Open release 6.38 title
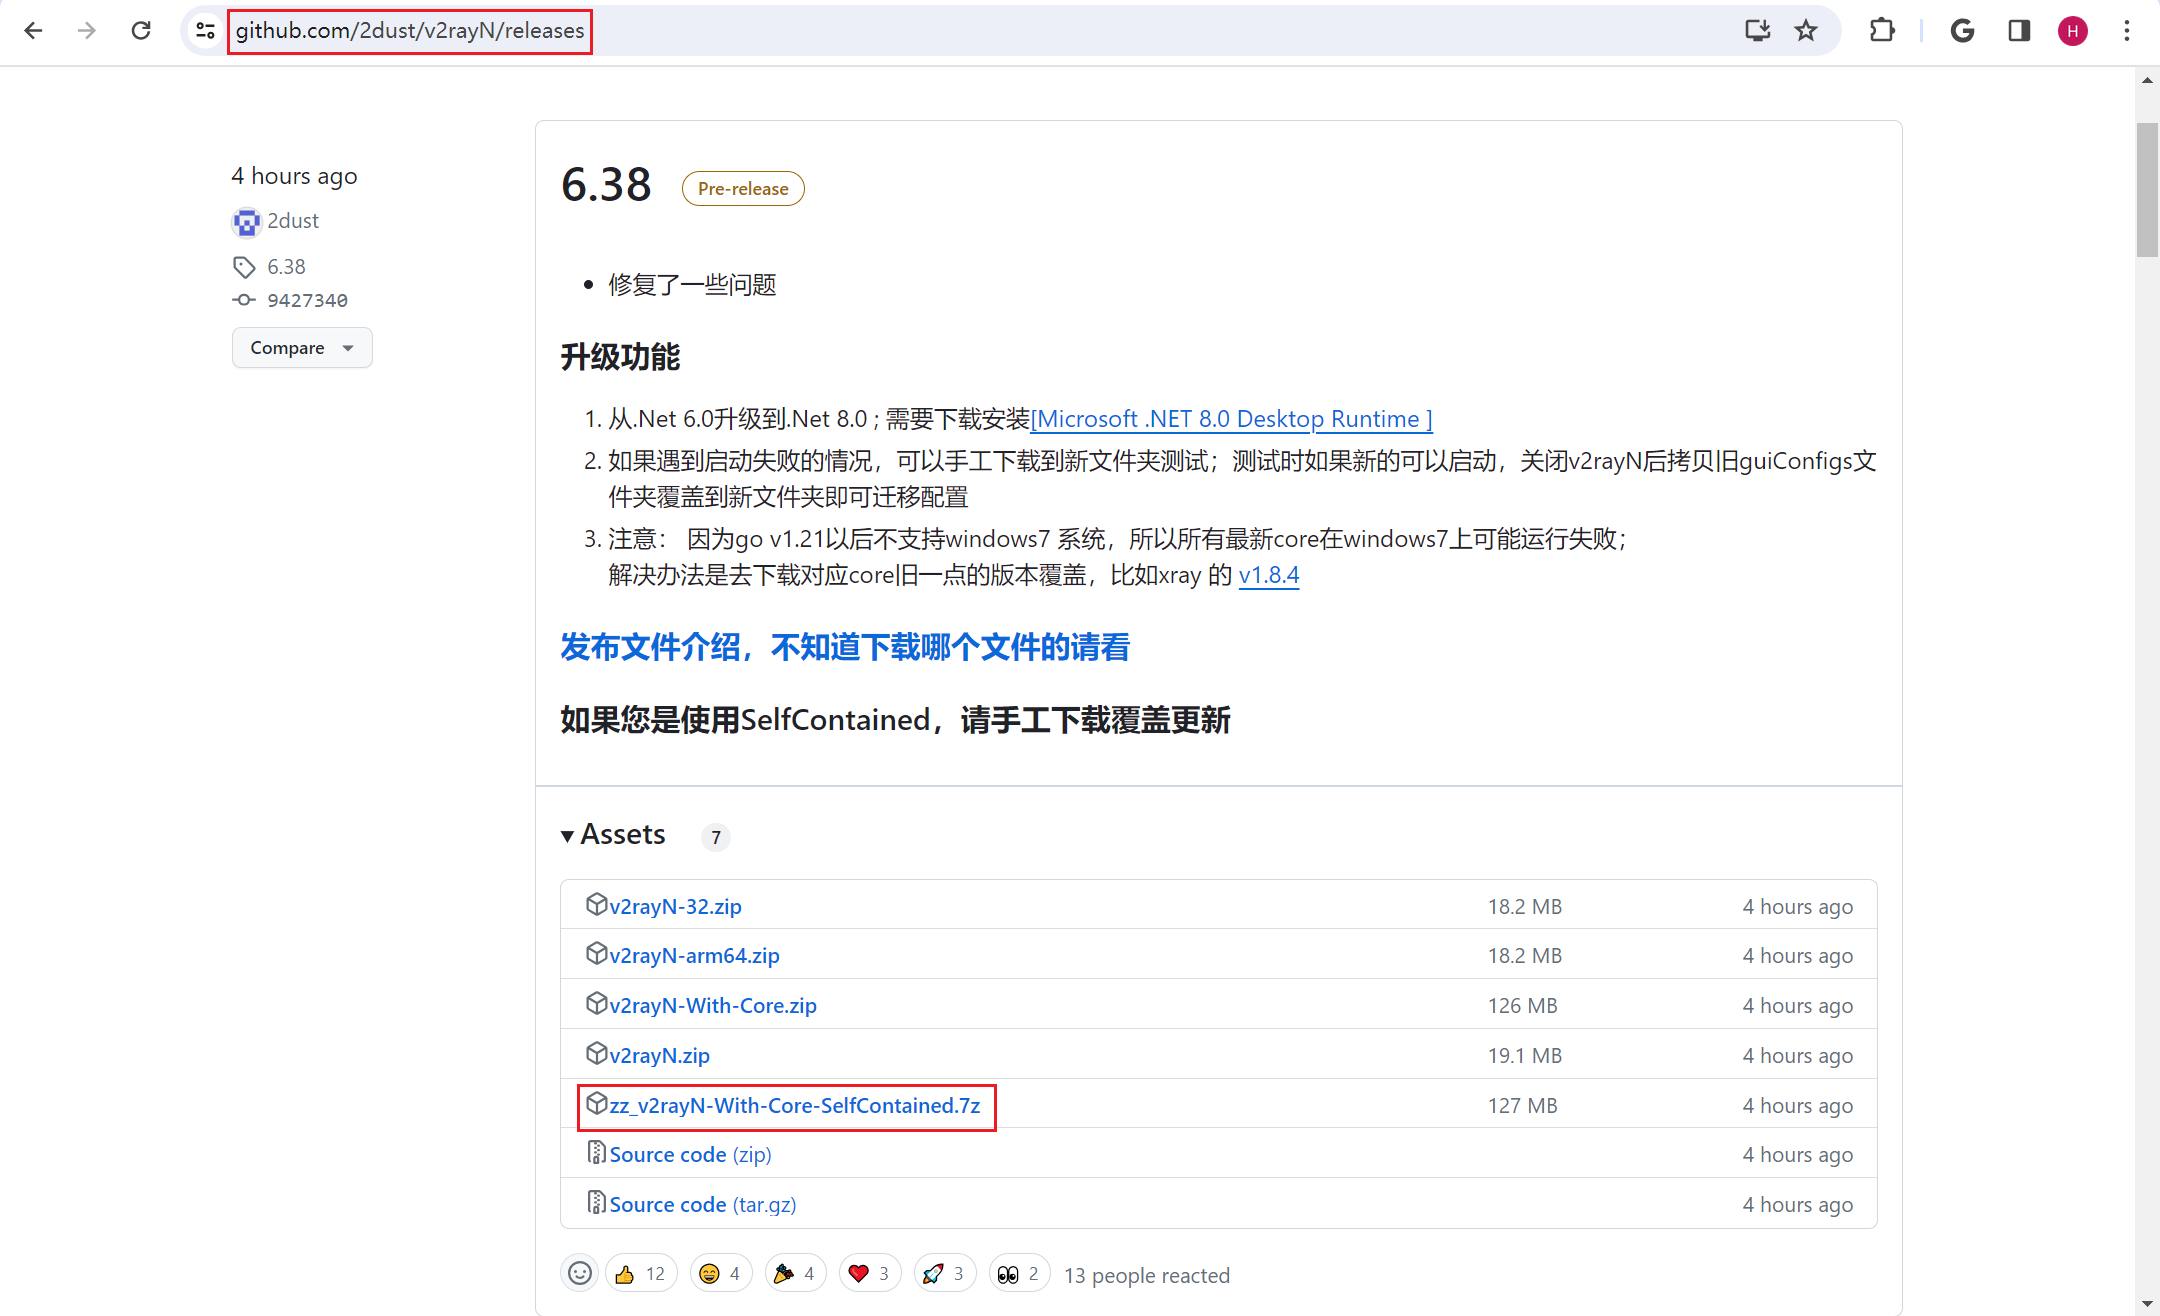 coord(606,185)
